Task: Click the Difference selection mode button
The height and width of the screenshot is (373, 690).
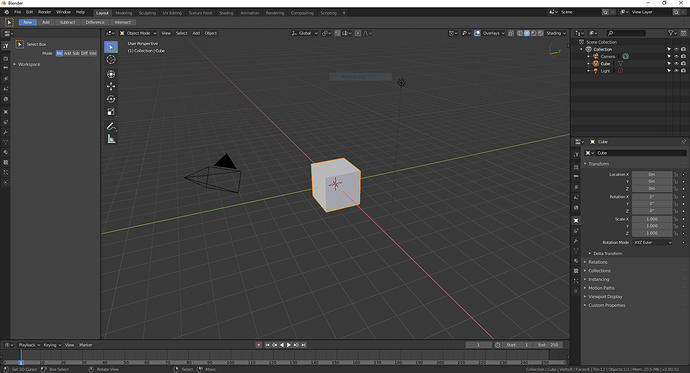Action: (95, 22)
